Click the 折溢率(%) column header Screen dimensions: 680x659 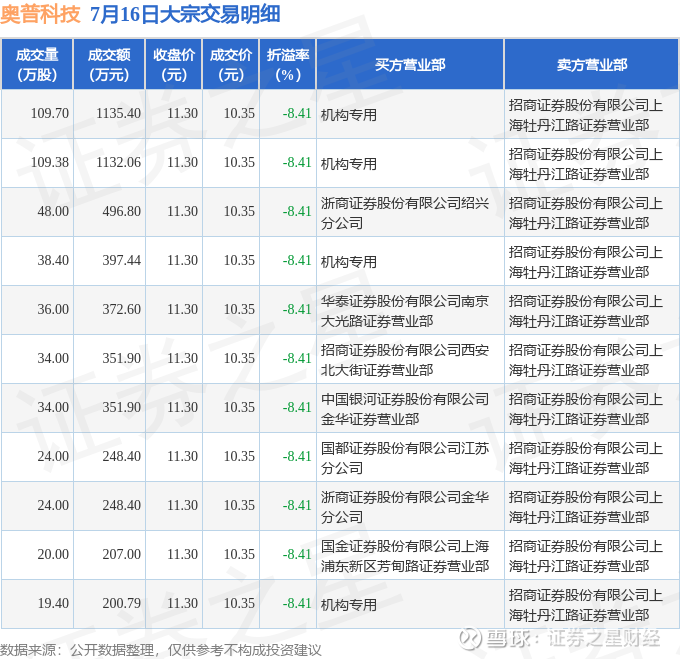[288, 65]
